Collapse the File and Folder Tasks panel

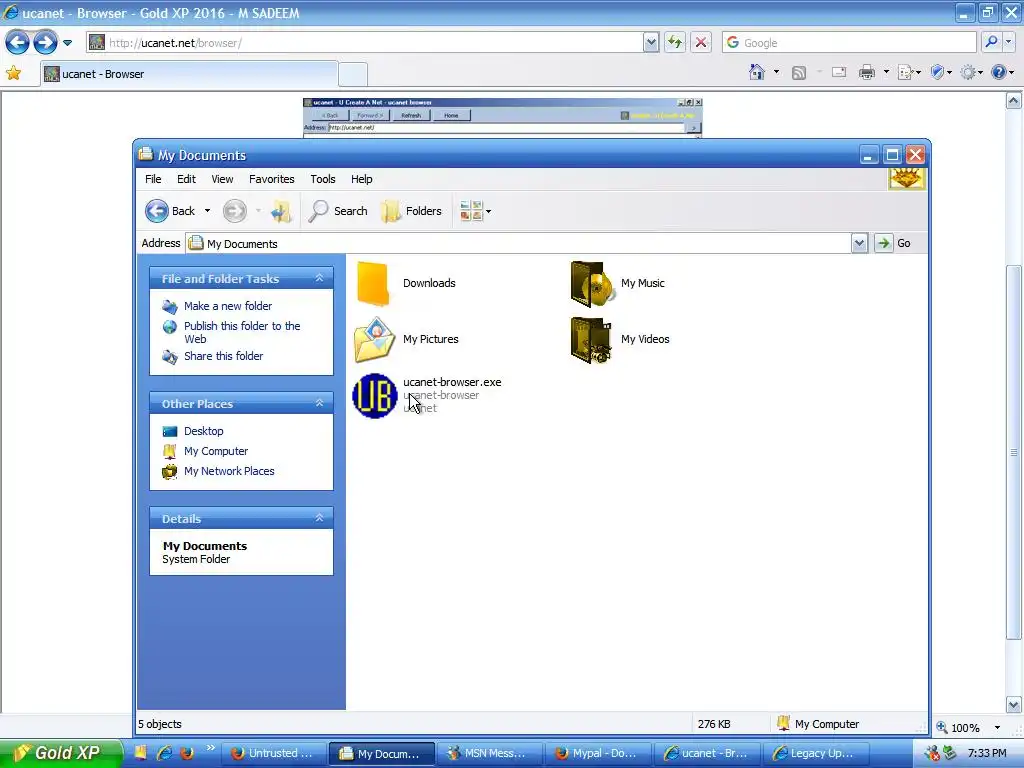(x=319, y=278)
